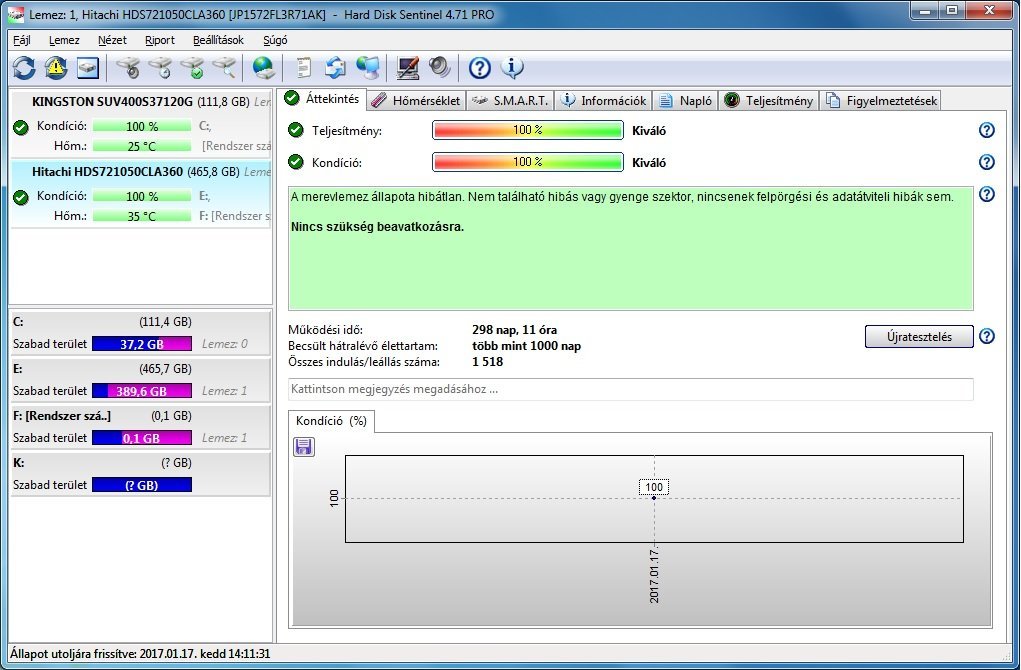Click green check icon of Hitachi disk
The image size is (1021, 670).
[21, 197]
